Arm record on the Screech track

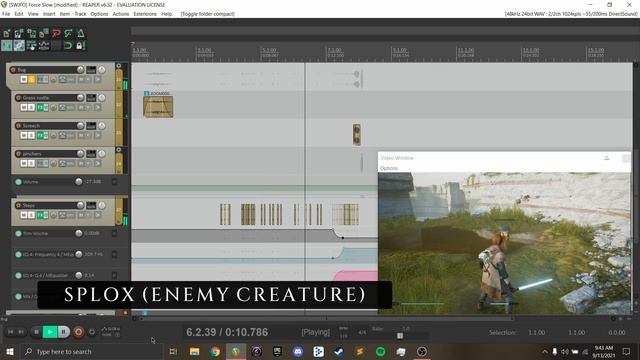[x=18, y=126]
